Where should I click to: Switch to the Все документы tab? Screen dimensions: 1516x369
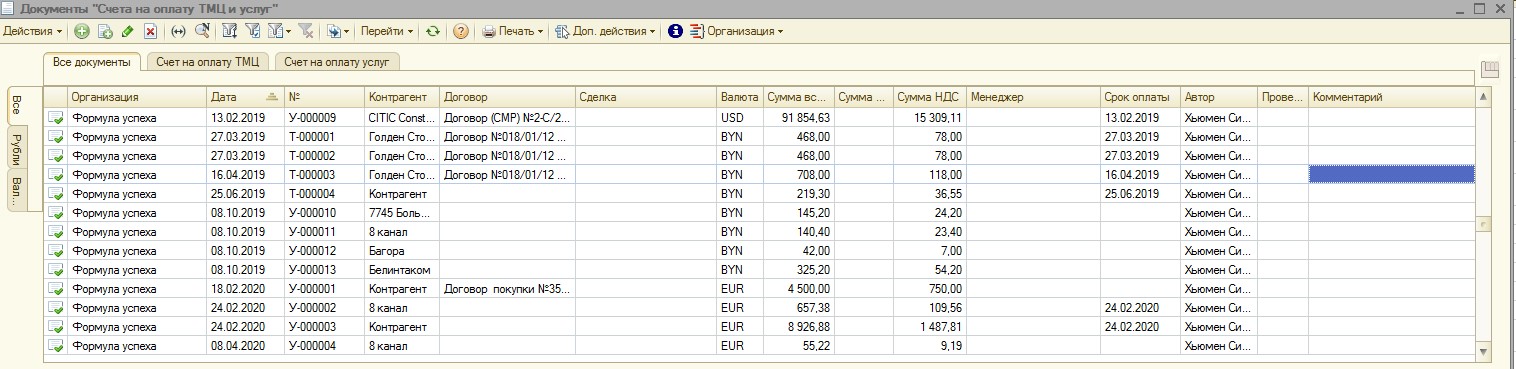[x=91, y=62]
